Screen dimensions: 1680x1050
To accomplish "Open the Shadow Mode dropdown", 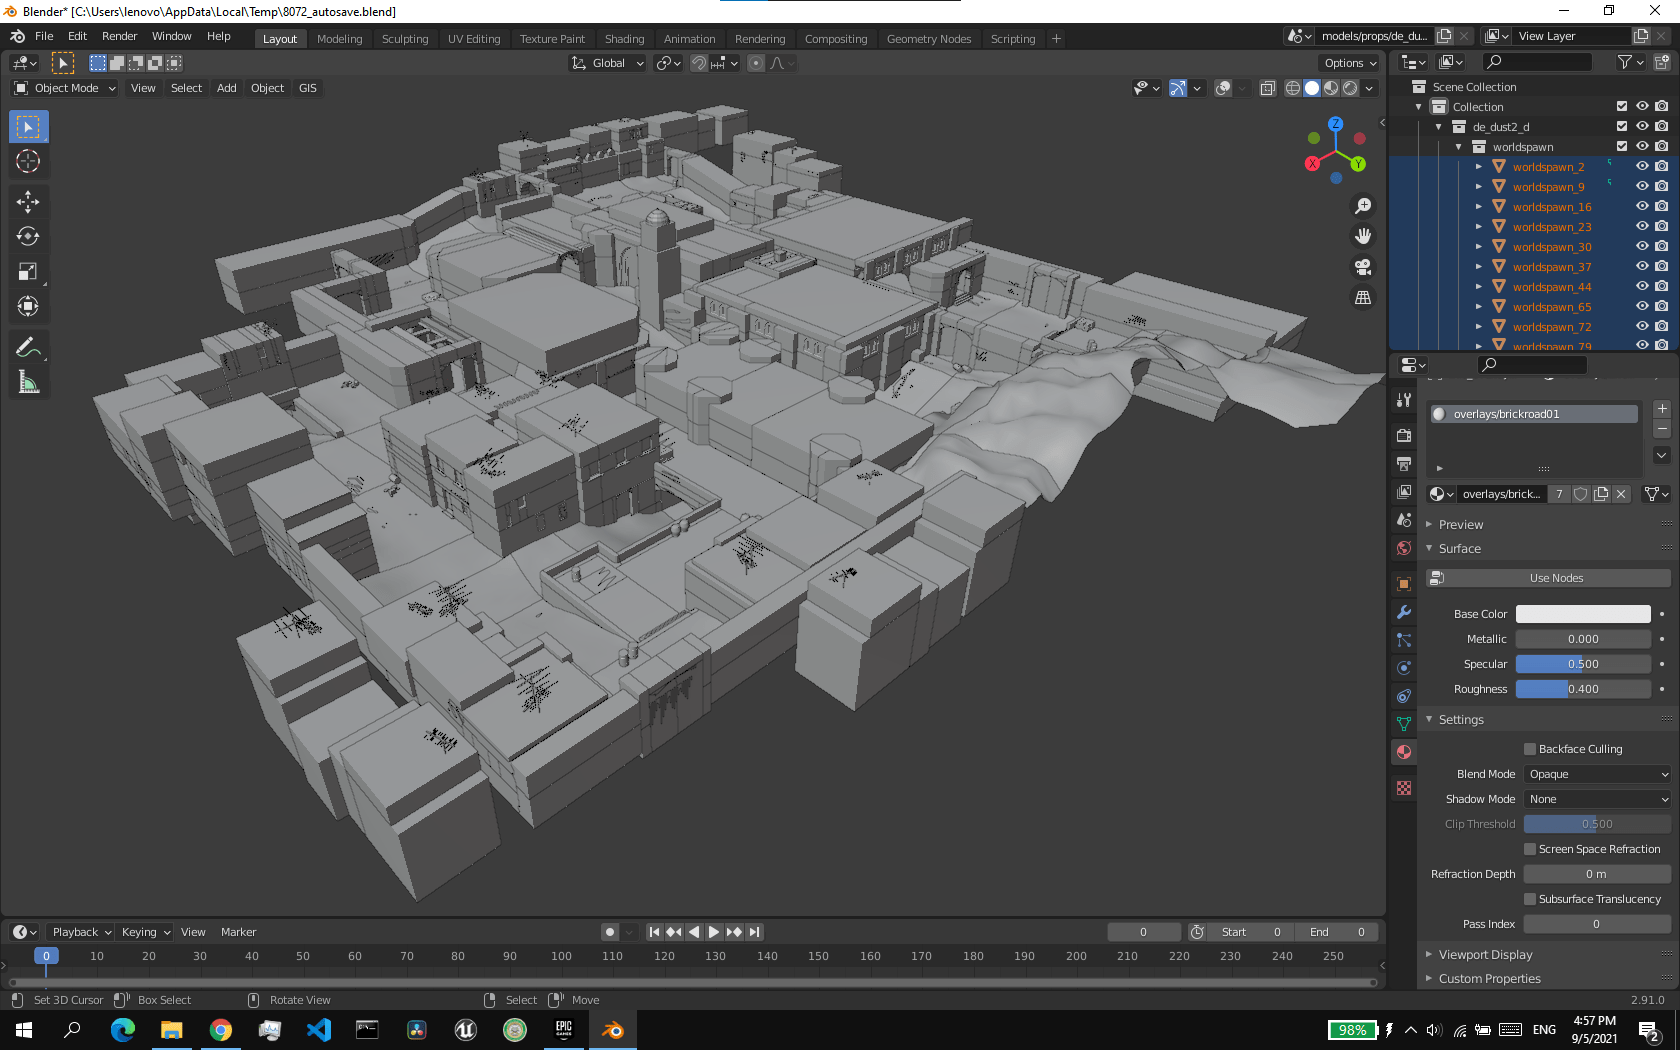I will pyautogui.click(x=1597, y=799).
